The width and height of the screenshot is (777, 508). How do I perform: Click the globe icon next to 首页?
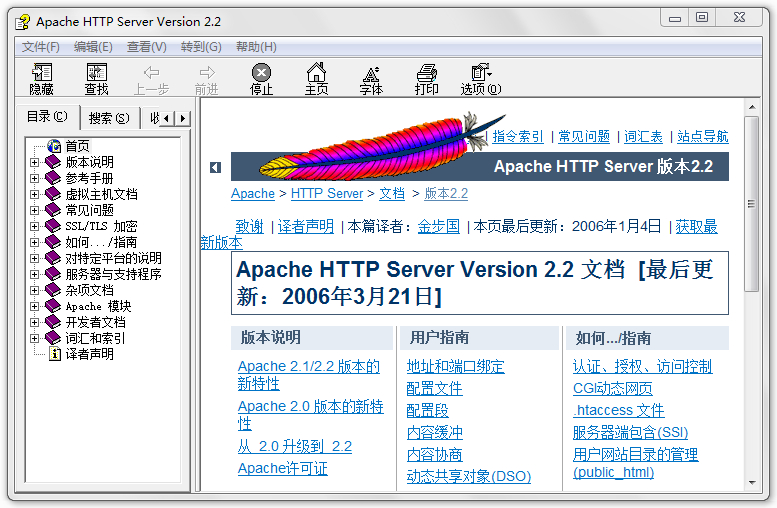pyautogui.click(x=54, y=146)
